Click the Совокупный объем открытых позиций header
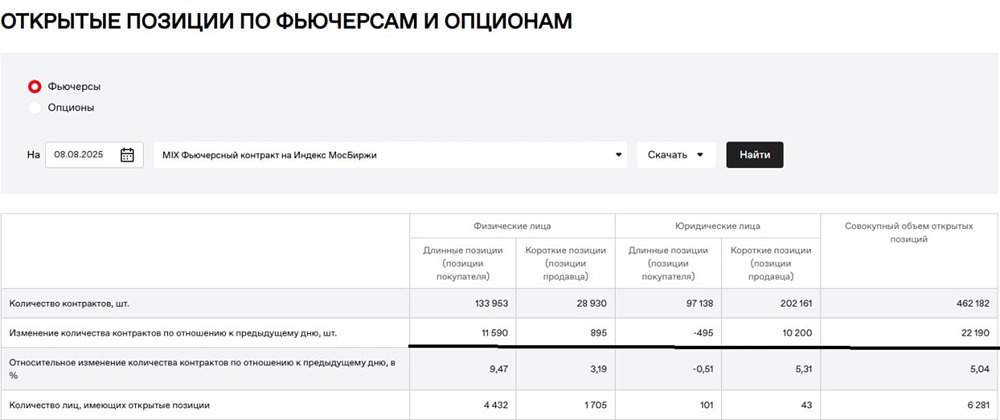The height and width of the screenshot is (420, 1000). coord(909,233)
